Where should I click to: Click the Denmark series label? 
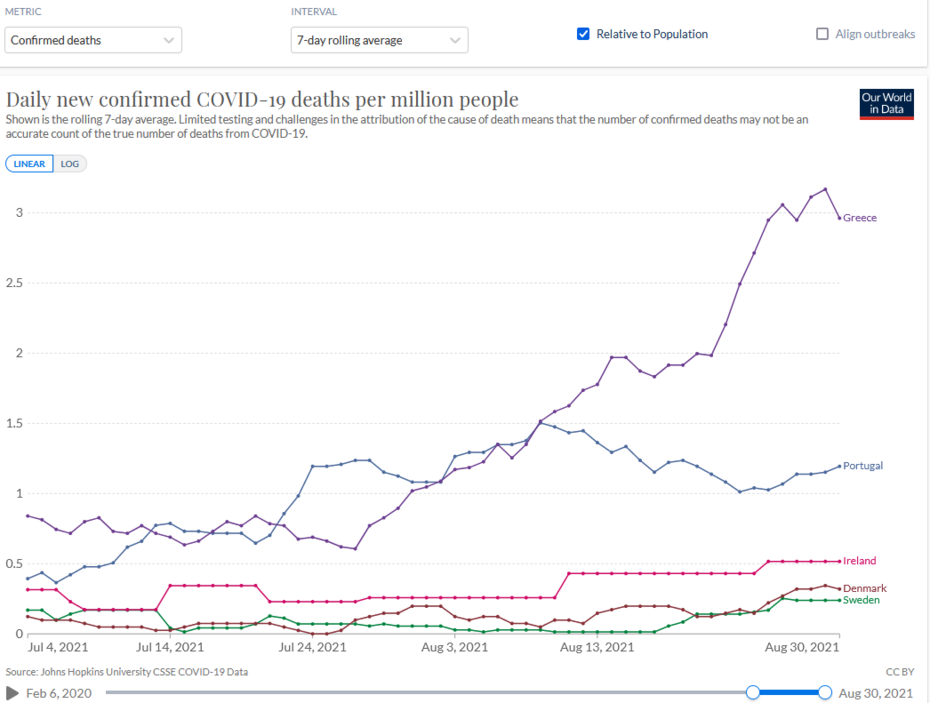click(864, 588)
